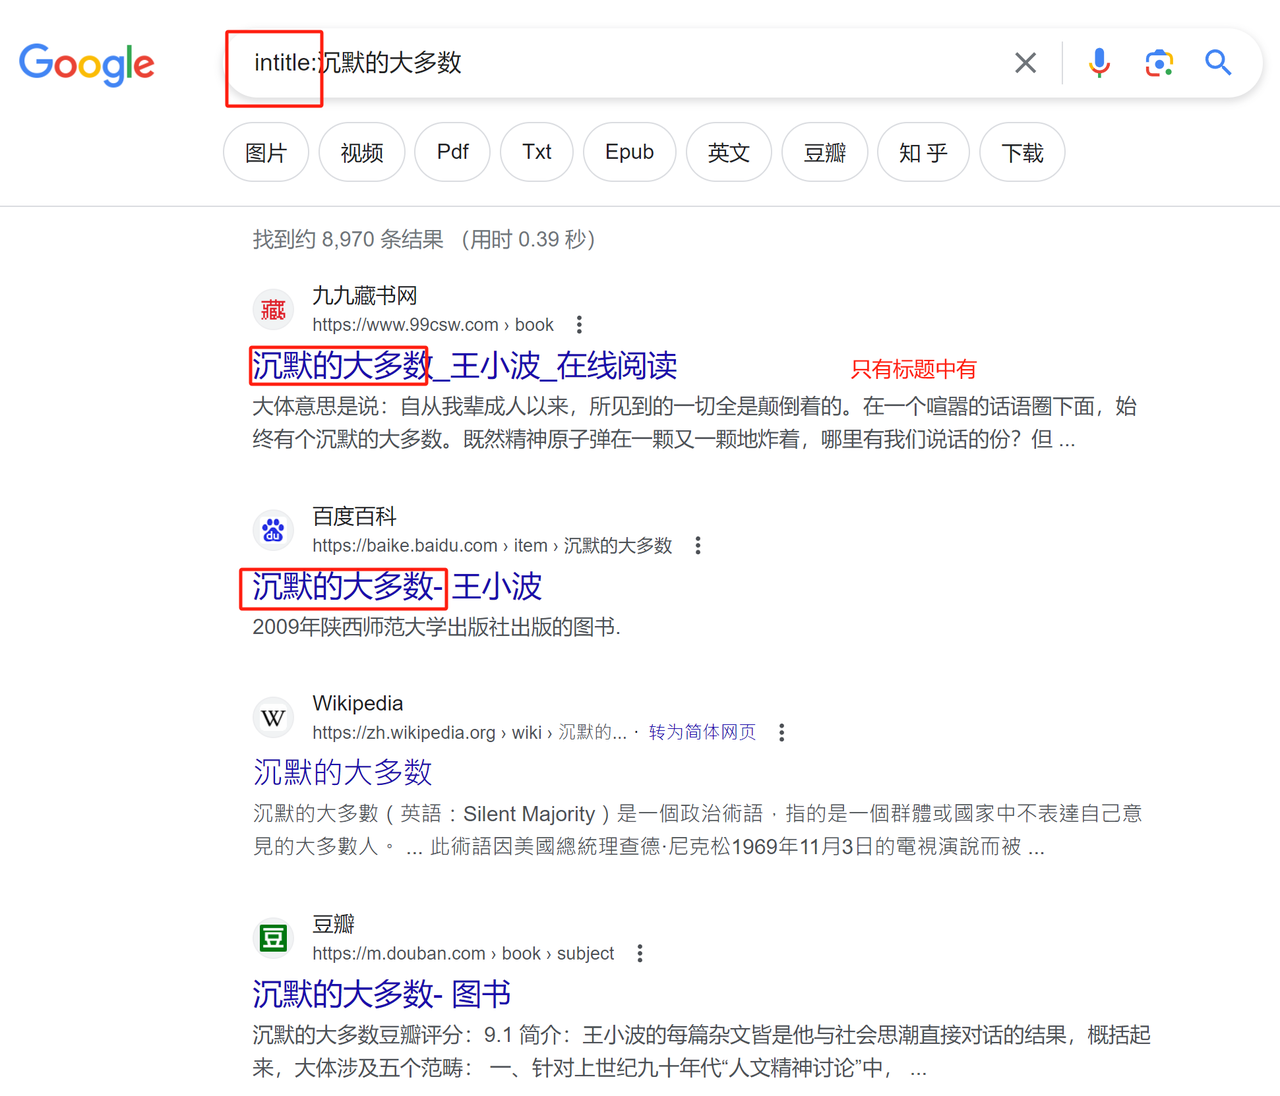1280x1096 pixels.
Task: Click the 百度百科 site name
Action: coord(354,517)
